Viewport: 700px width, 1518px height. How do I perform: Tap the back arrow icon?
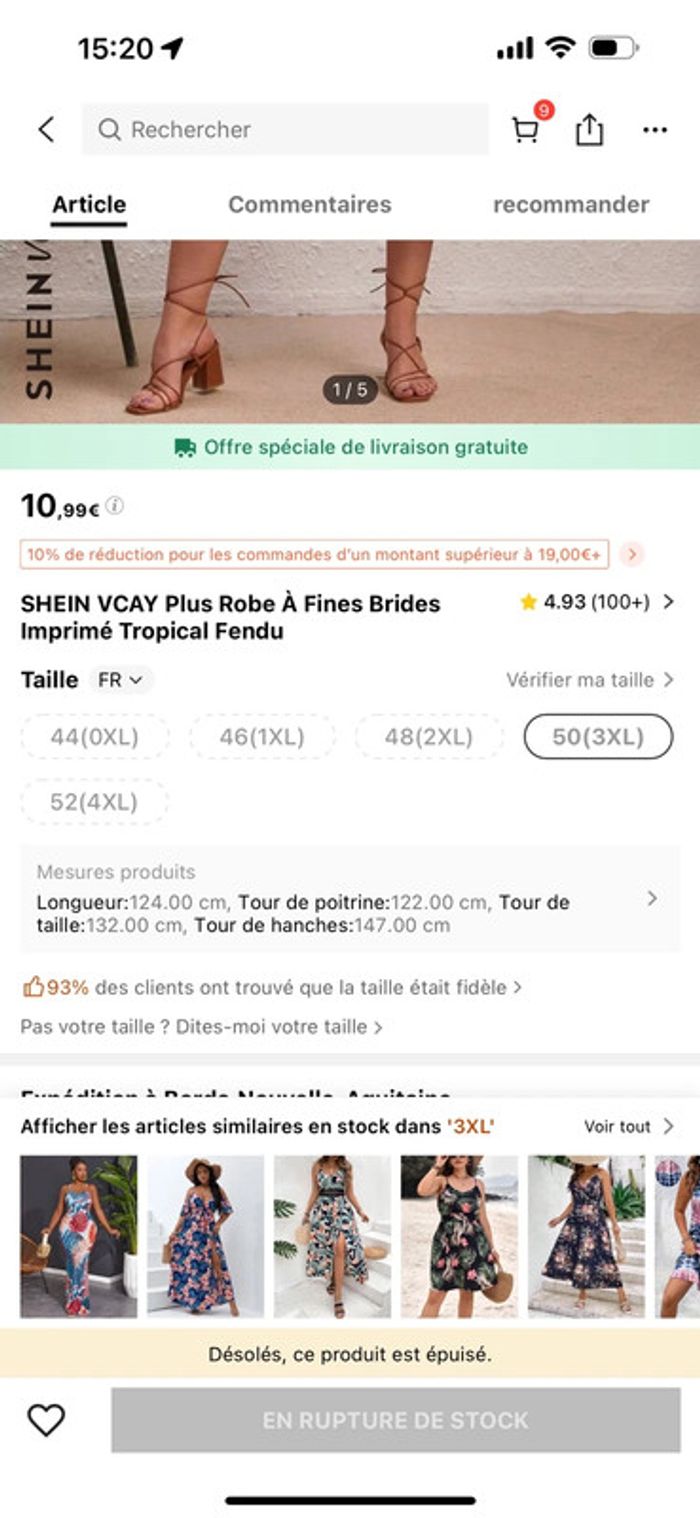tap(46, 129)
